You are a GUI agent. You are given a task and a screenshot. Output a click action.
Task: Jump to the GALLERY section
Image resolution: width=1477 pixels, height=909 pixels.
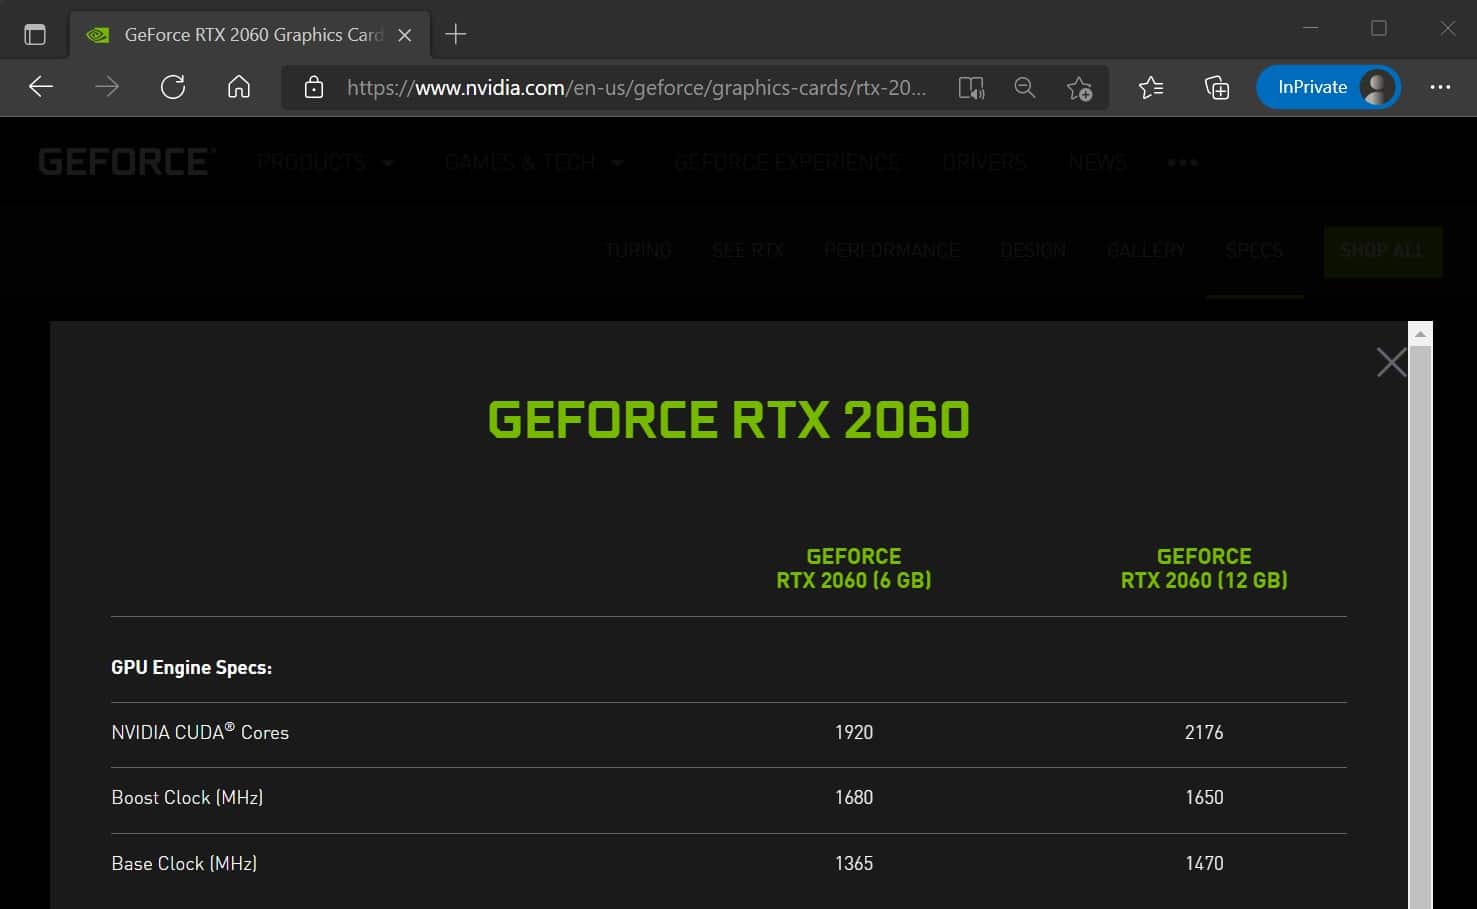(x=1146, y=250)
